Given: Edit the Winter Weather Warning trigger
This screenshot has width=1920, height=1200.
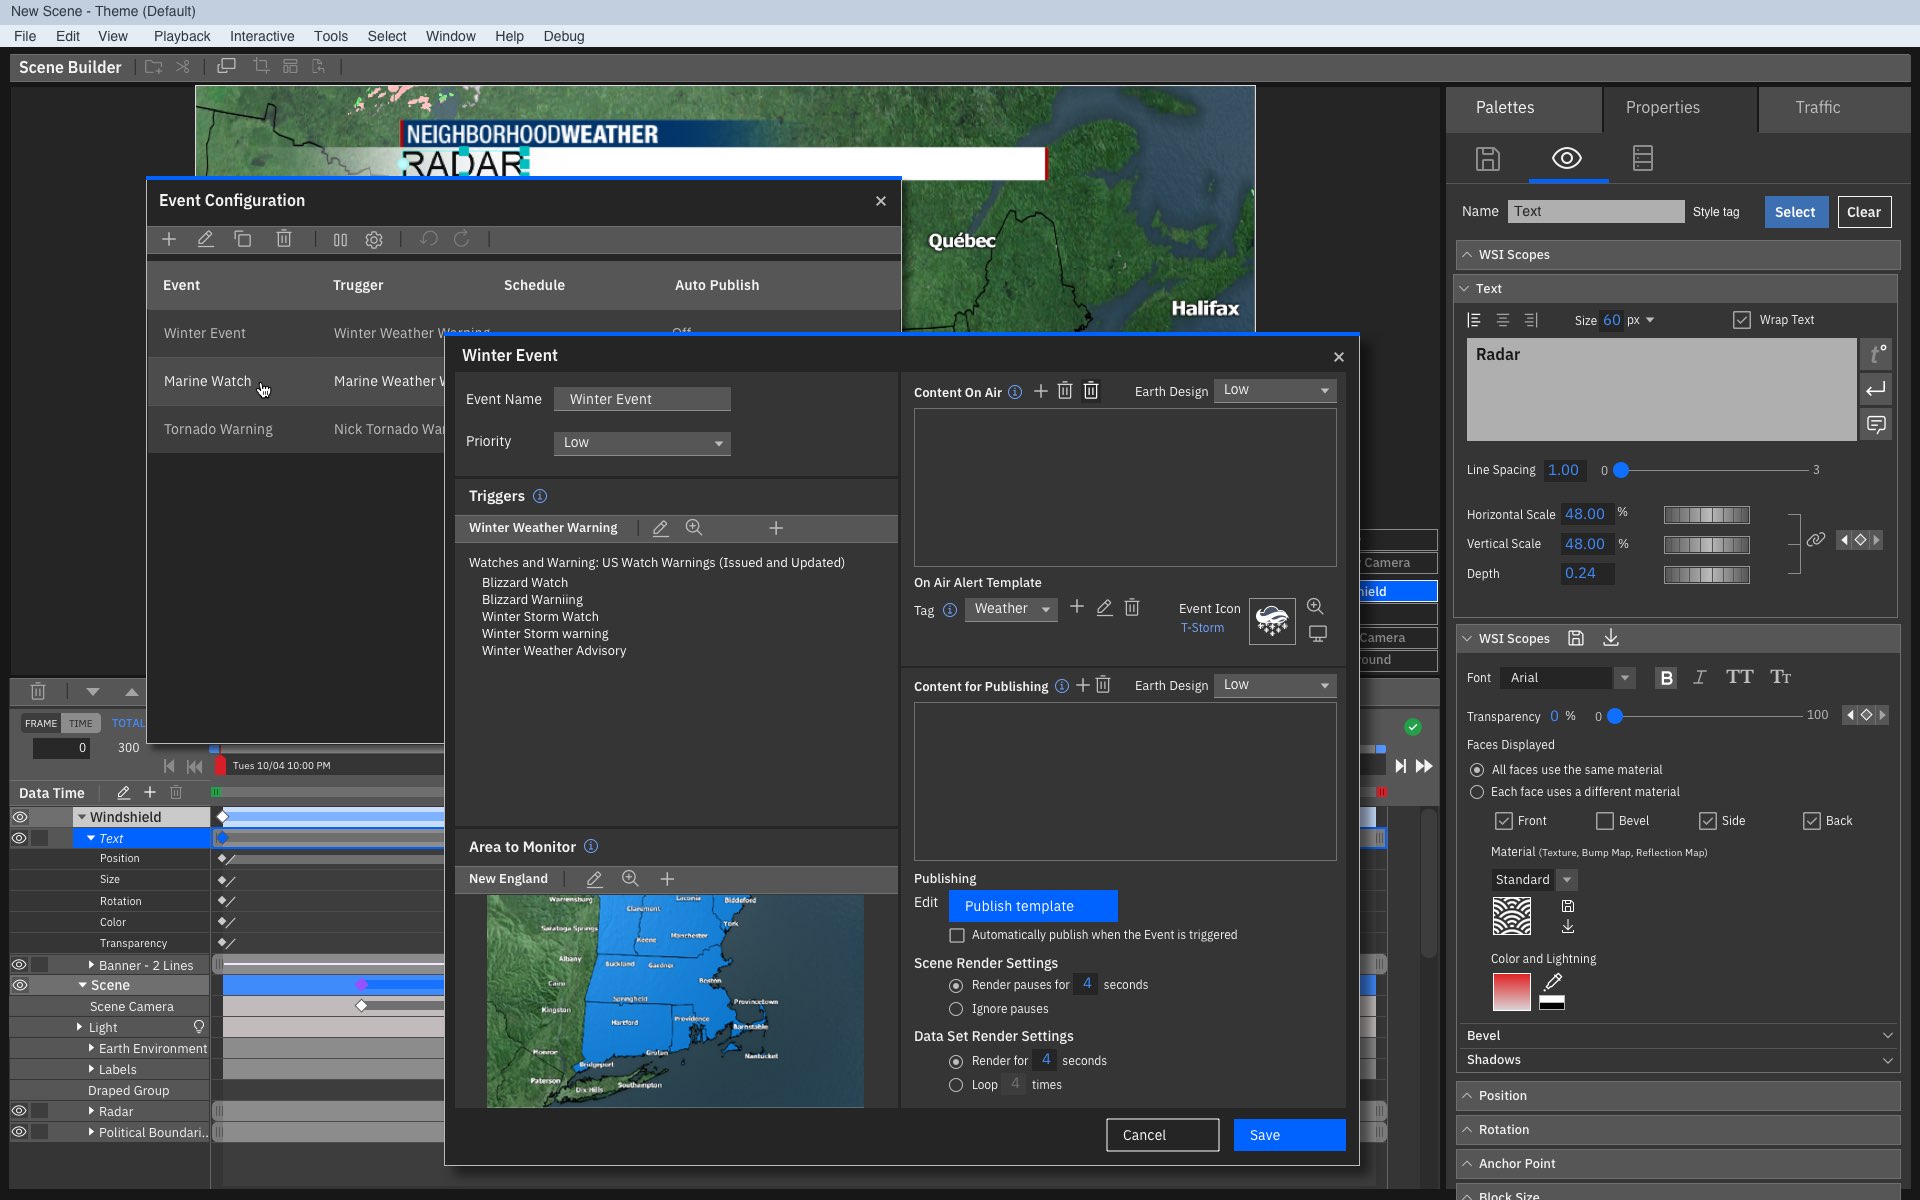Looking at the screenshot, I should tap(660, 528).
